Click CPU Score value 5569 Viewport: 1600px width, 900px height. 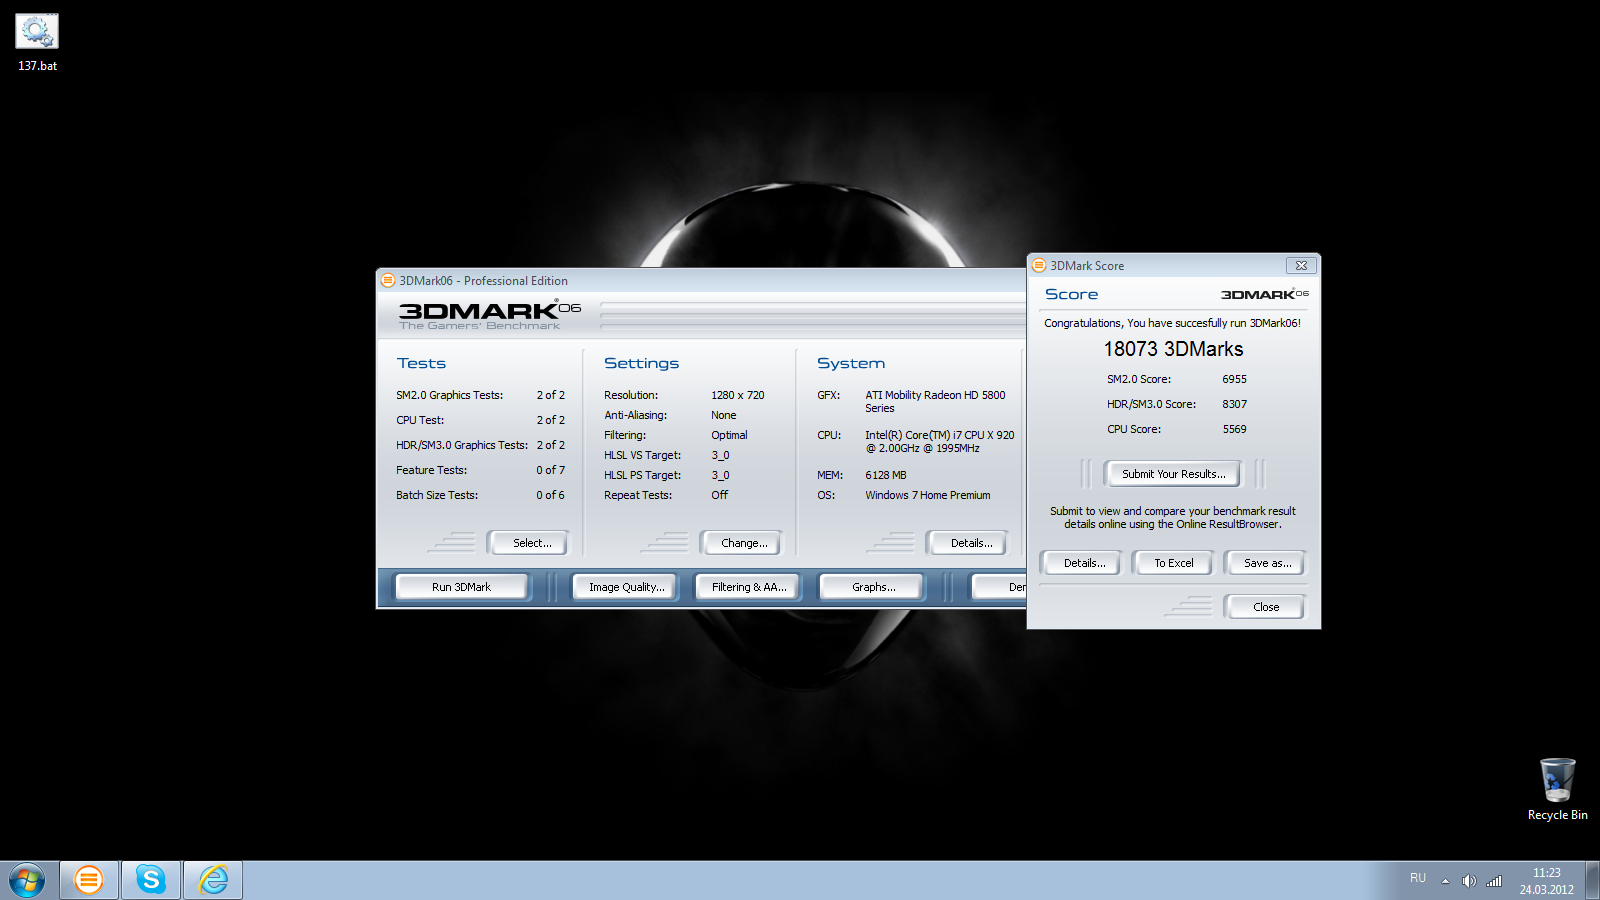[x=1234, y=429]
